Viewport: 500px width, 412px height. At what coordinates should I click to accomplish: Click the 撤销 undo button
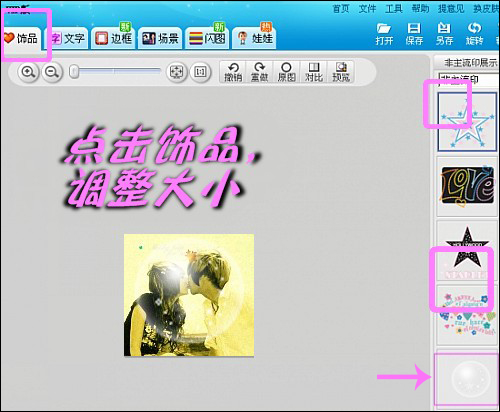point(233,72)
